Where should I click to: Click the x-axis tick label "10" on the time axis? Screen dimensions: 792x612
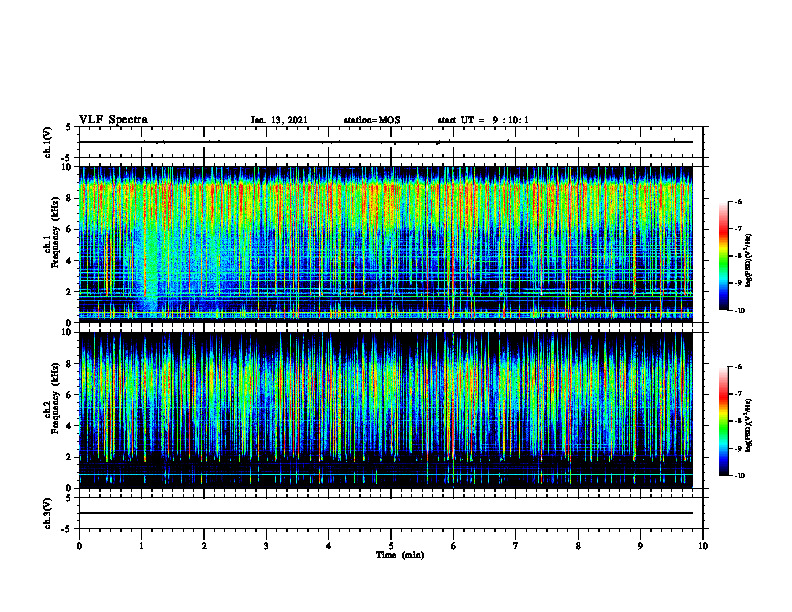[703, 546]
